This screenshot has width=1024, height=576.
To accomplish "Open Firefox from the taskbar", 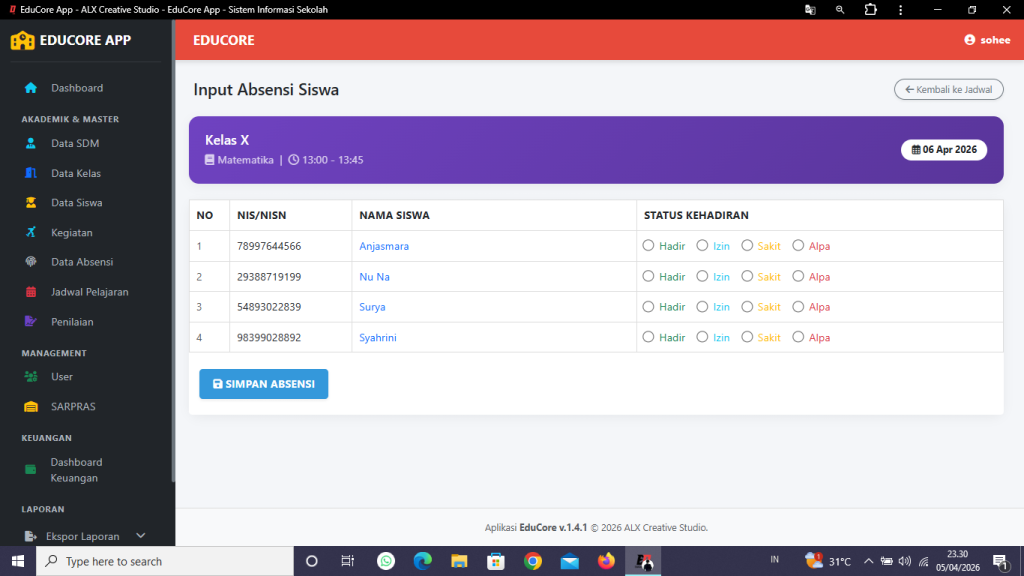I will 606,561.
